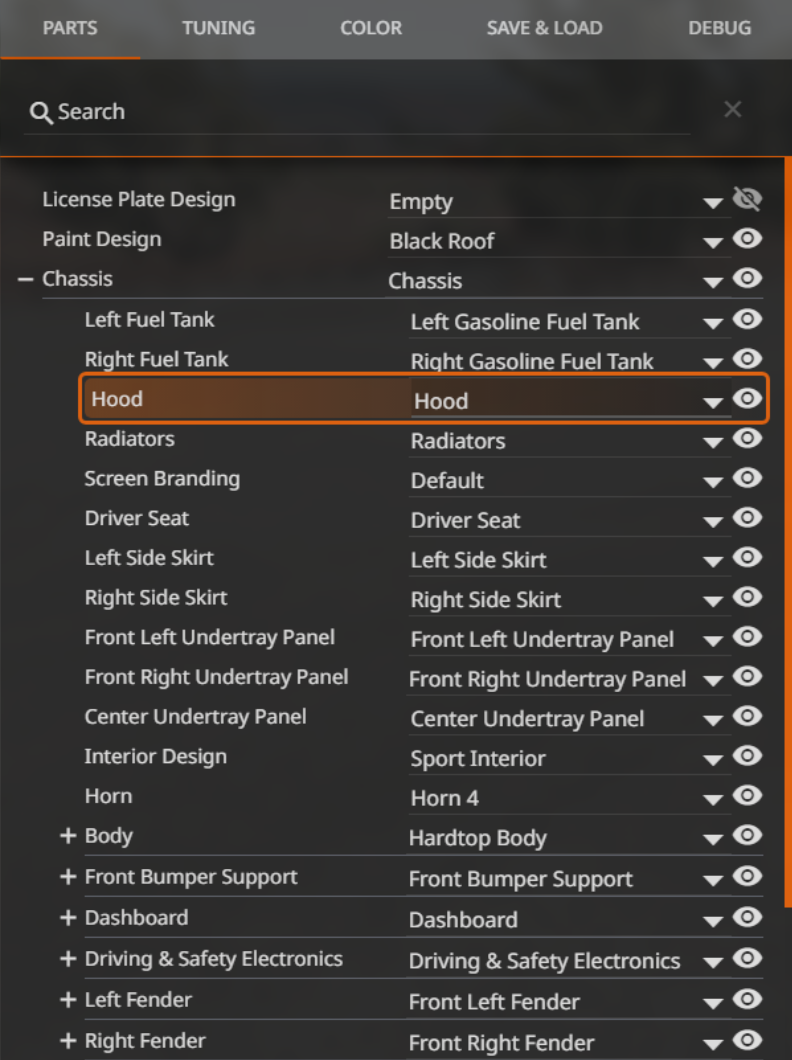The width and height of the screenshot is (792, 1060).
Task: Open the Save & Load tab
Action: coord(544,28)
